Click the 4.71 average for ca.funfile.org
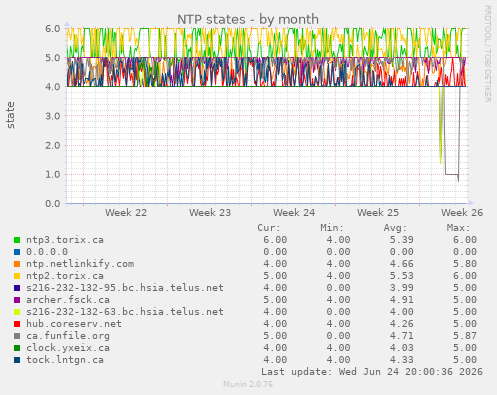The width and height of the screenshot is (497, 395). (402, 336)
